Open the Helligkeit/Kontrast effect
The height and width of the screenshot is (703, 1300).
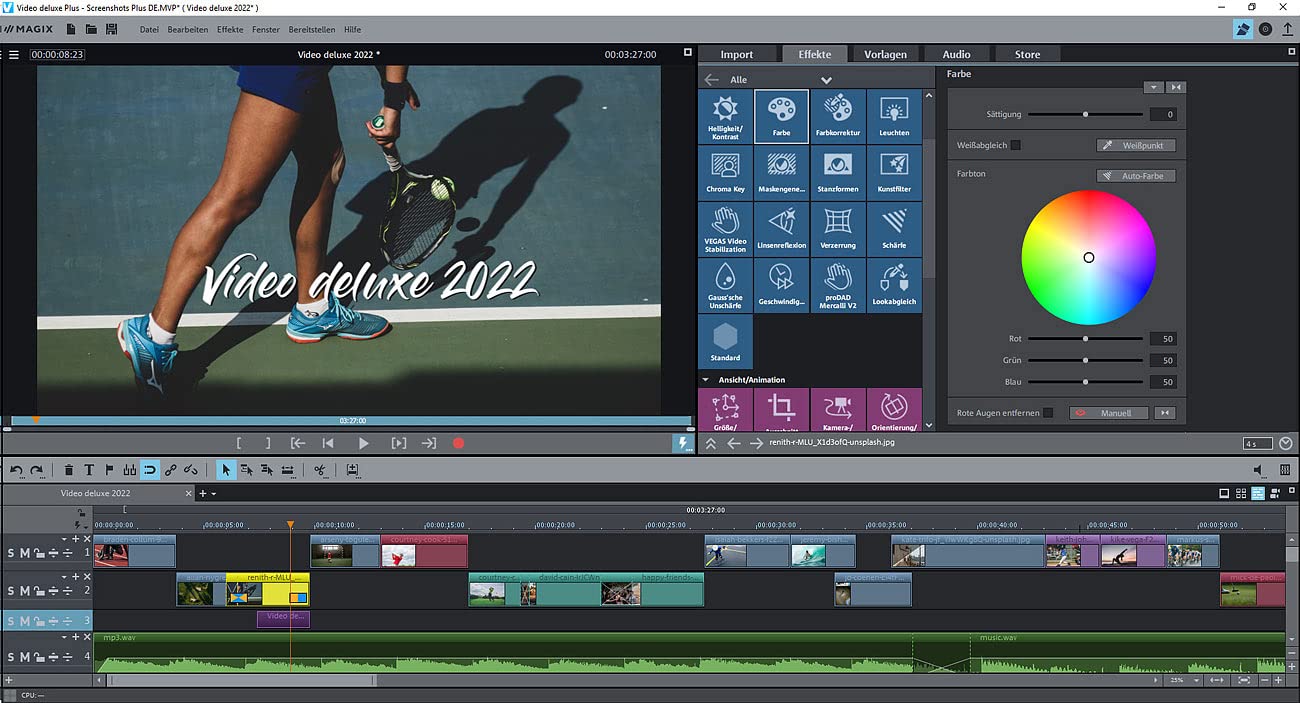click(x=725, y=117)
